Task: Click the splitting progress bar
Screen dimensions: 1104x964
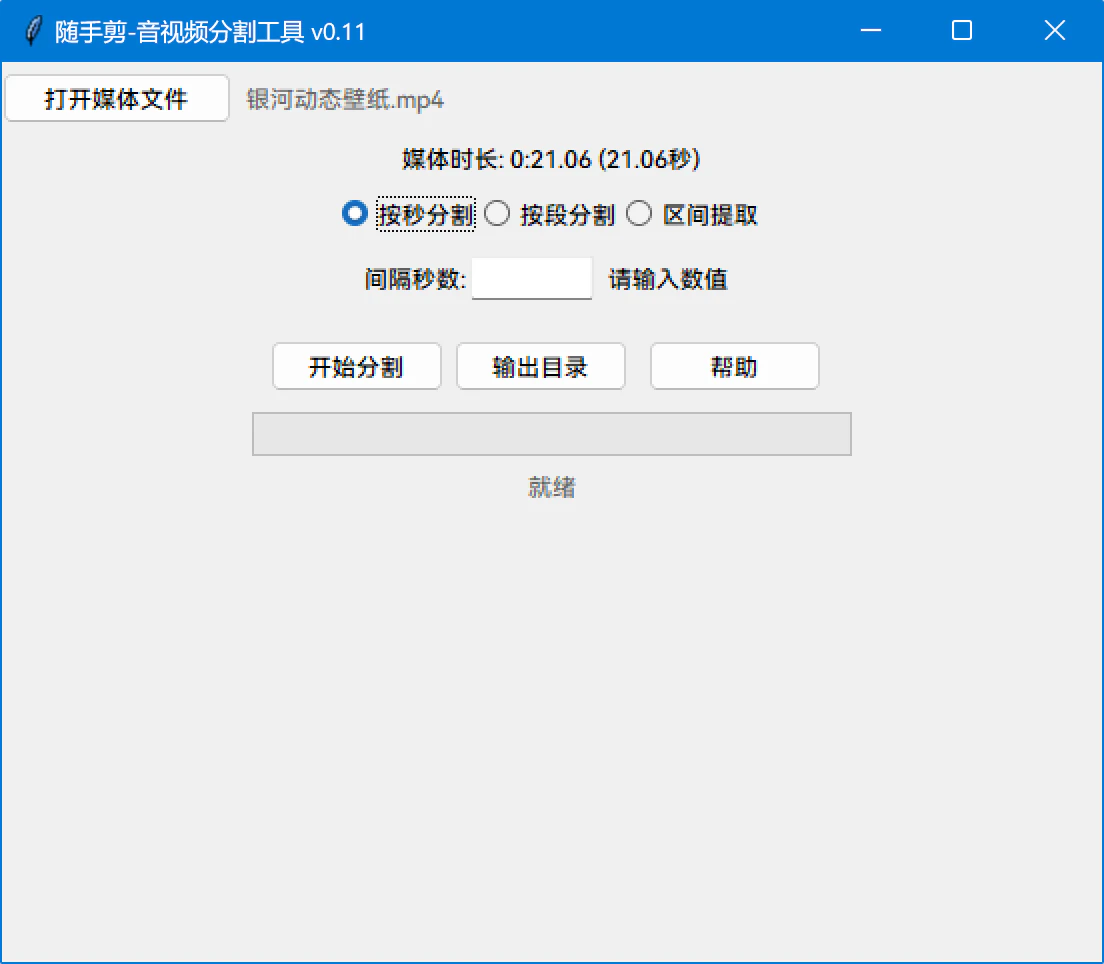Action: [552, 434]
